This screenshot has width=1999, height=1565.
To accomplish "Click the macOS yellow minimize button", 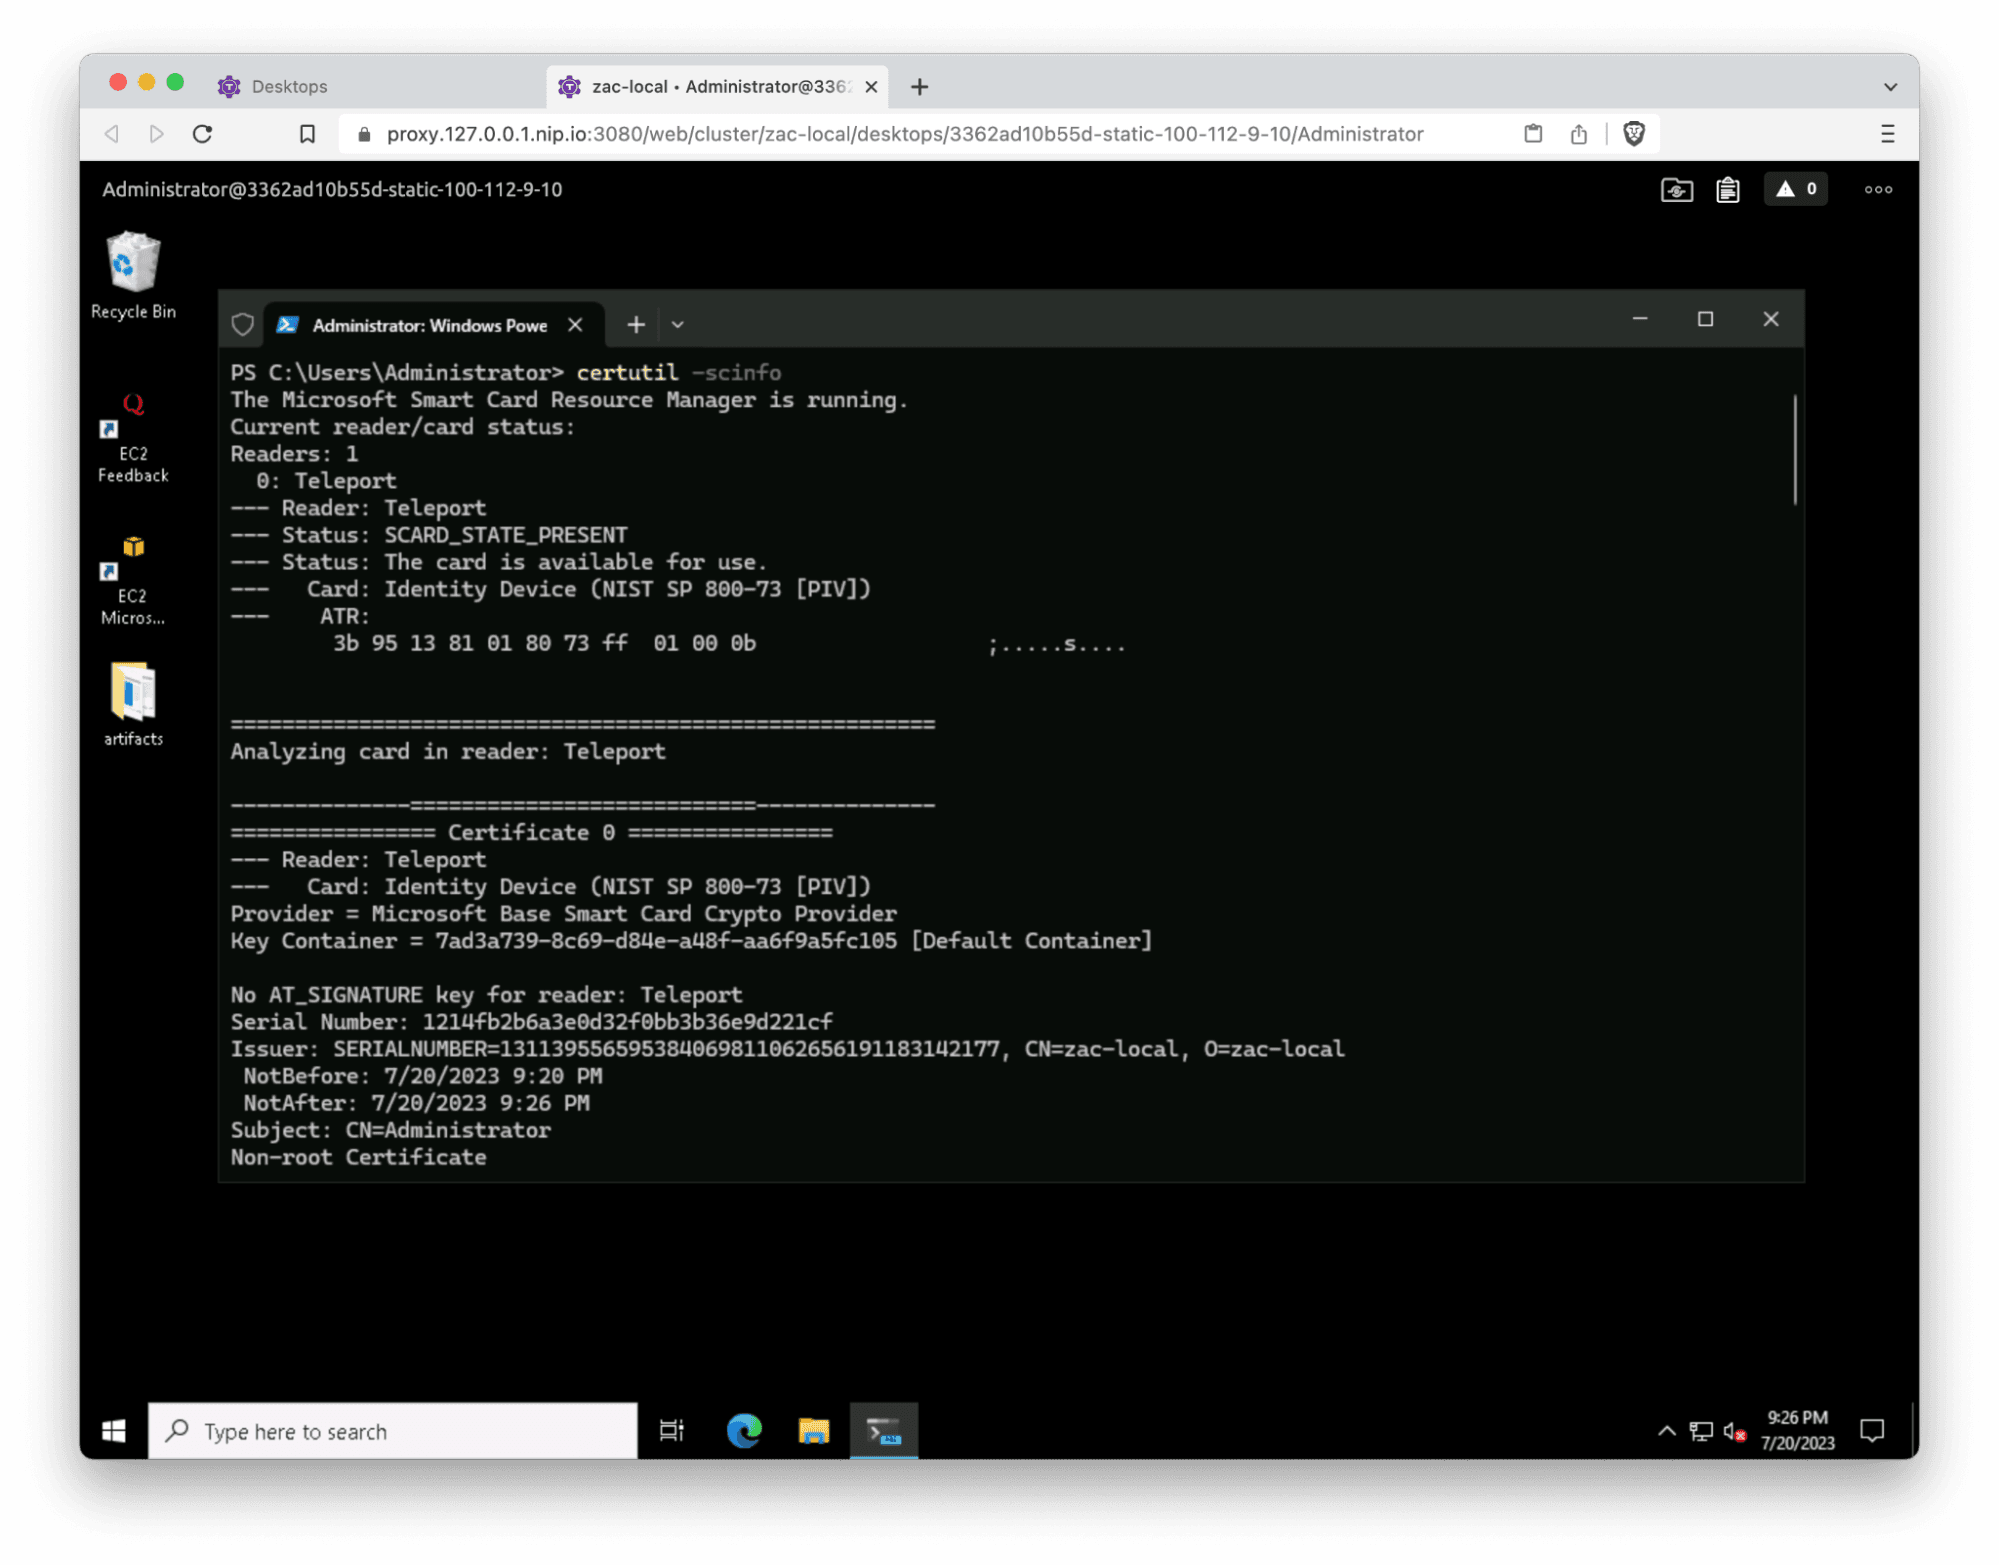I will (146, 82).
